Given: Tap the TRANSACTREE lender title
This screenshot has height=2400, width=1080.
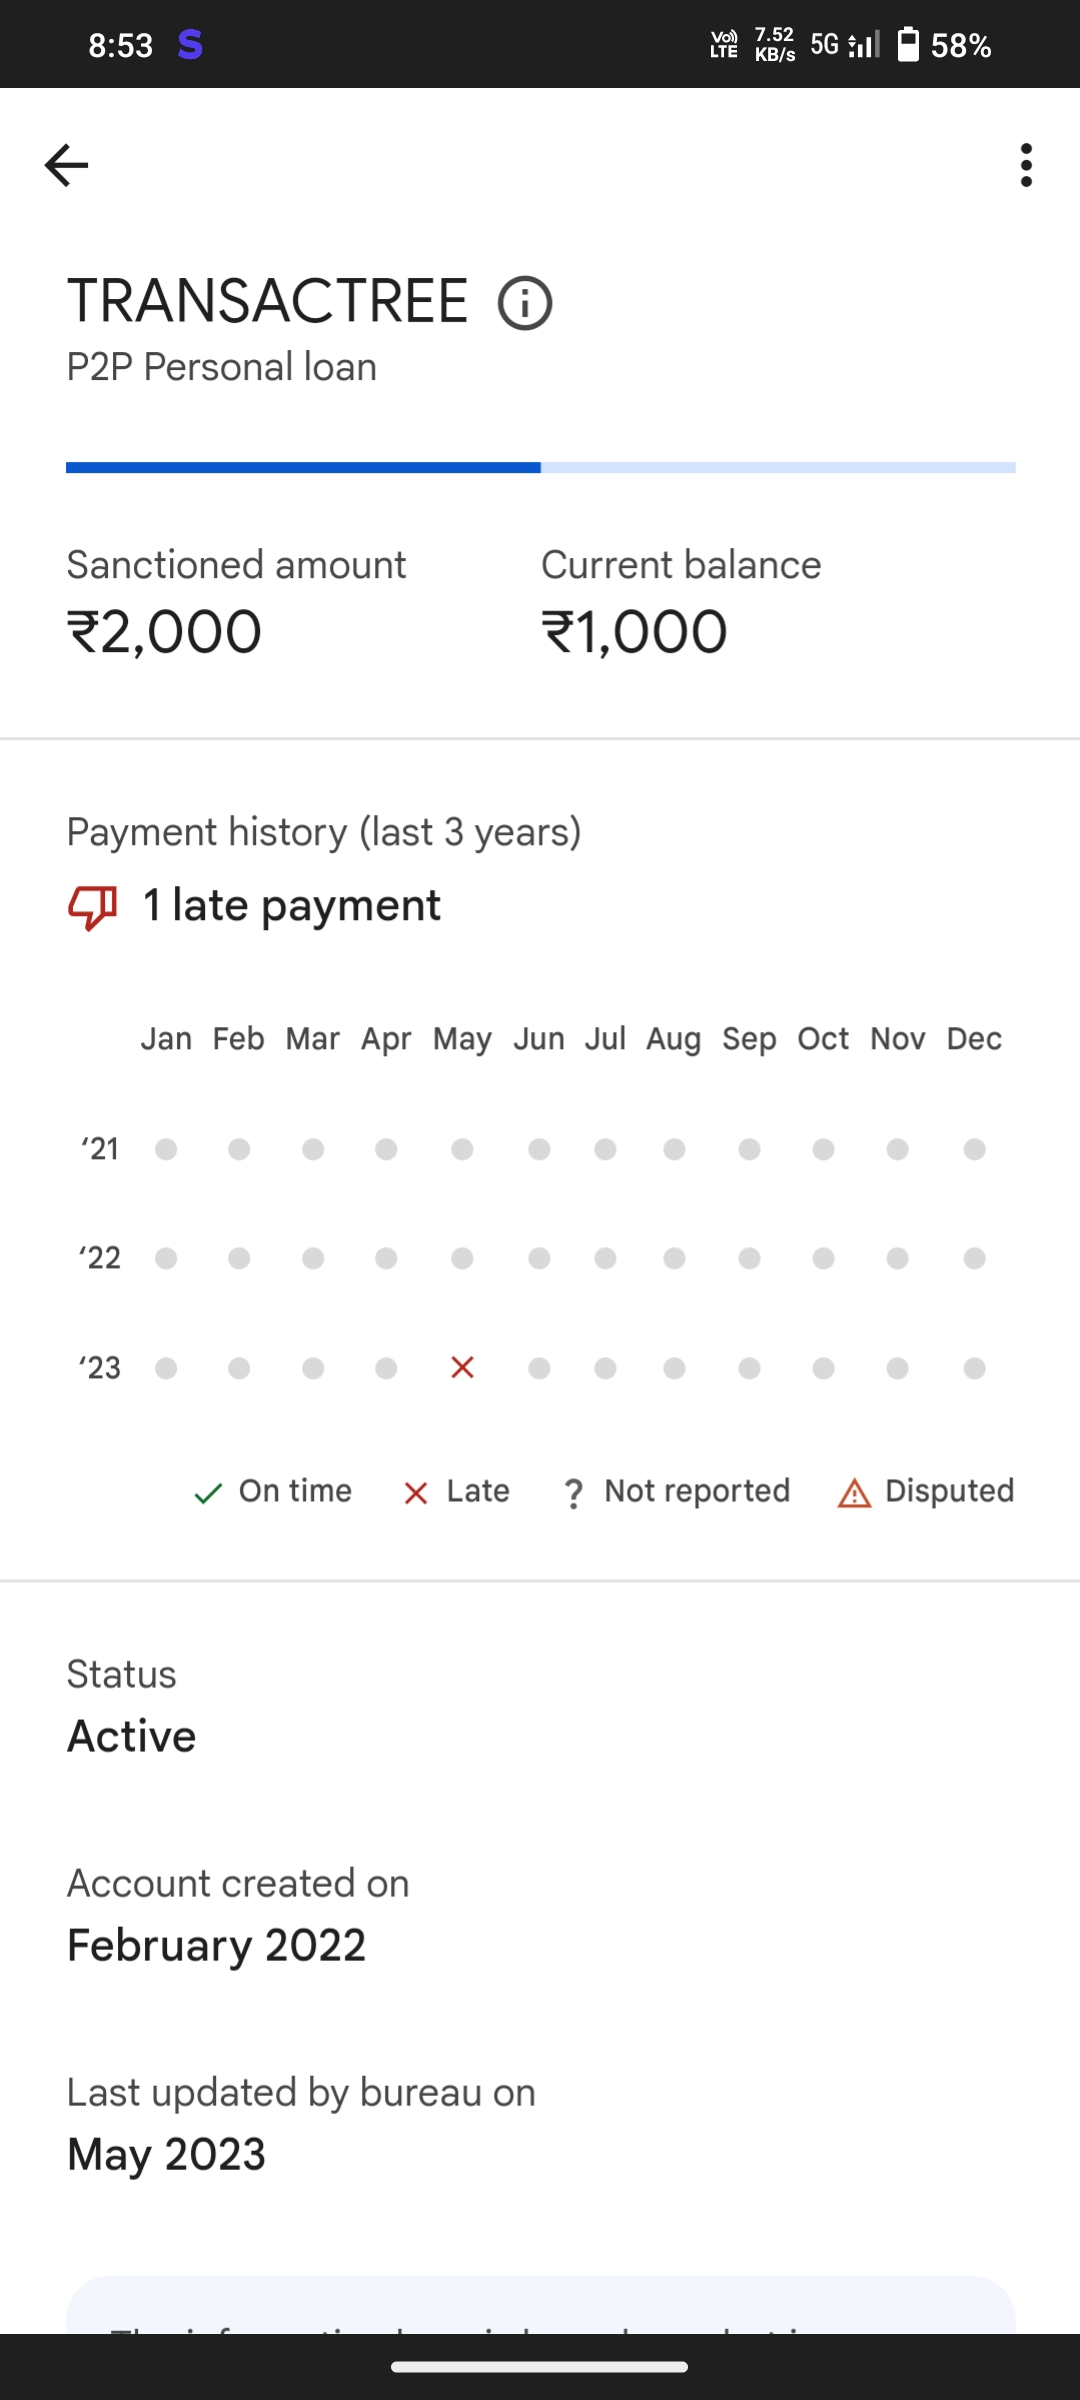Looking at the screenshot, I should (x=268, y=301).
